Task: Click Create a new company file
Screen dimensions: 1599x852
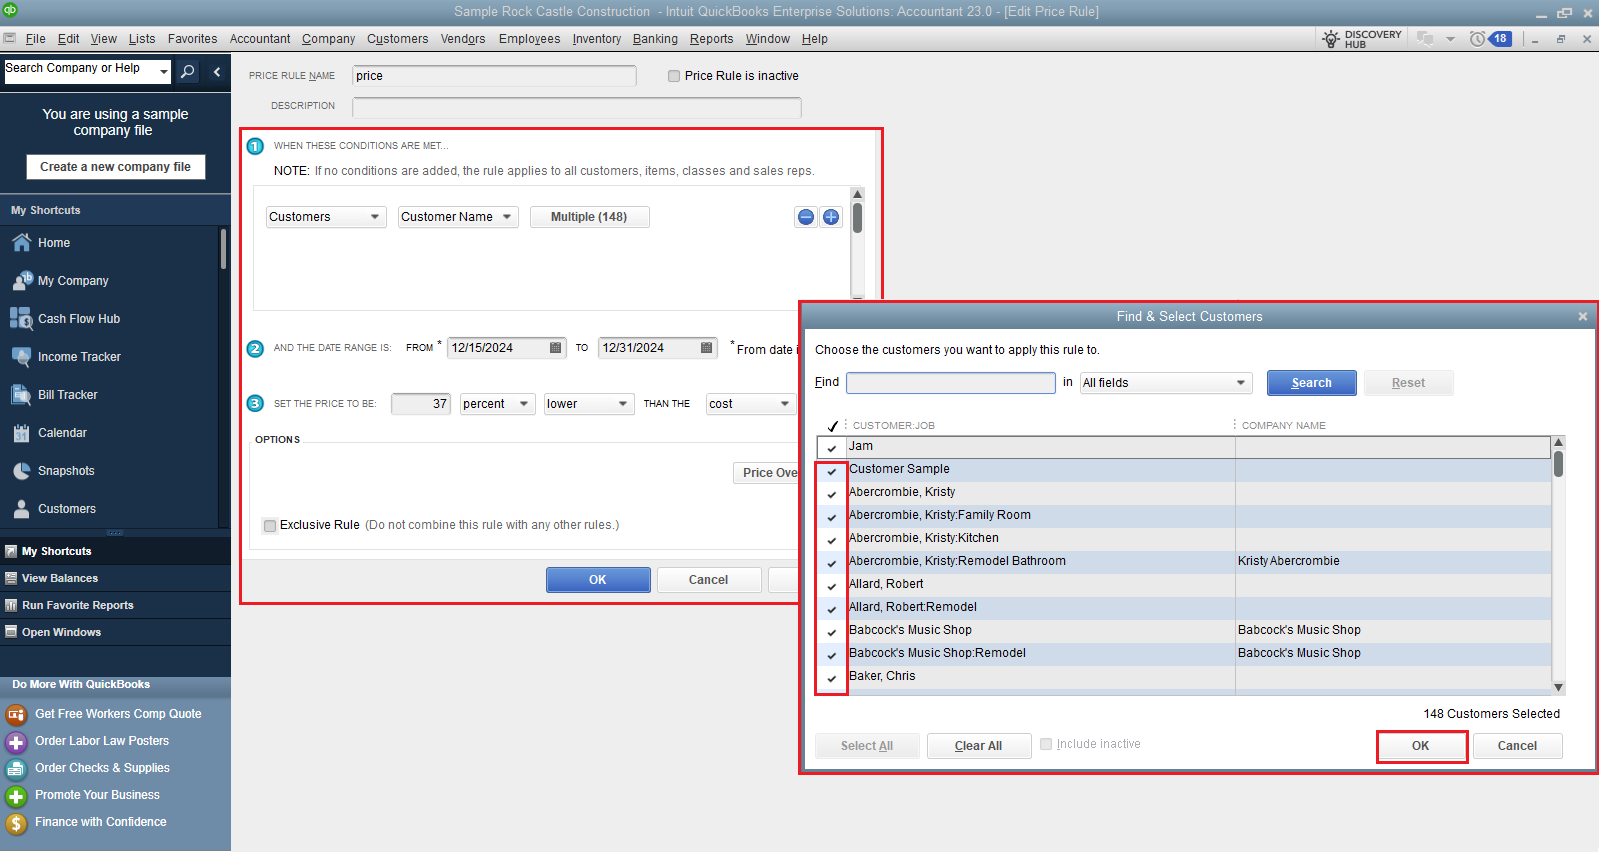Action: [x=116, y=167]
